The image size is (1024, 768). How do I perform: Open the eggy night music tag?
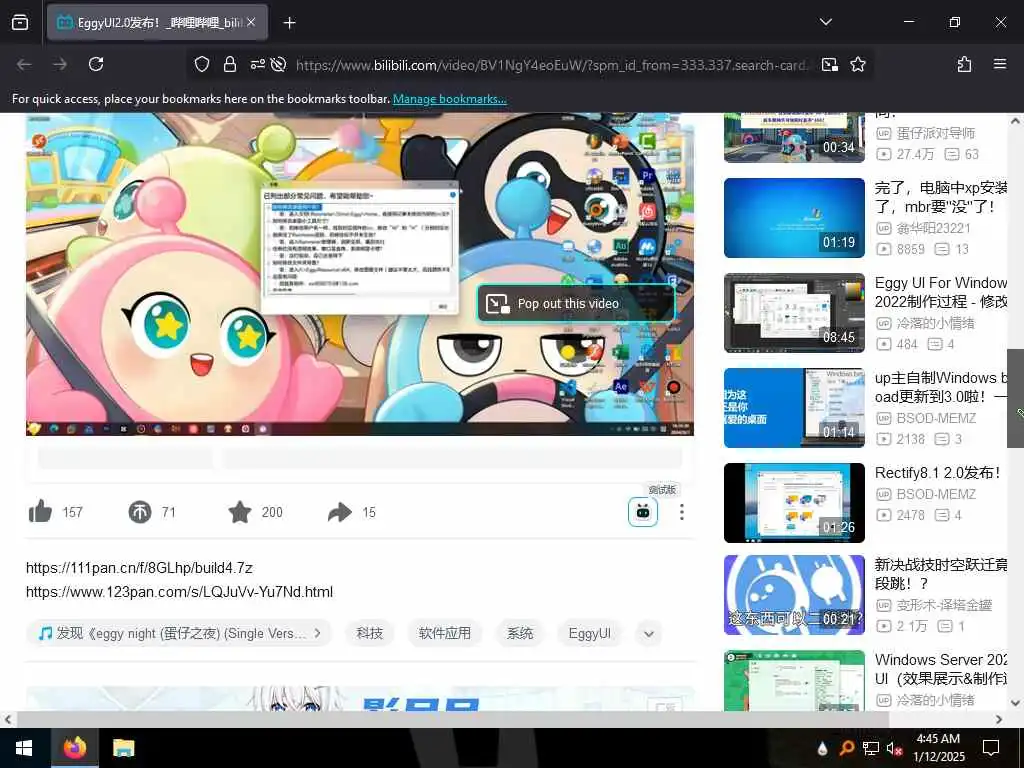click(x=180, y=633)
